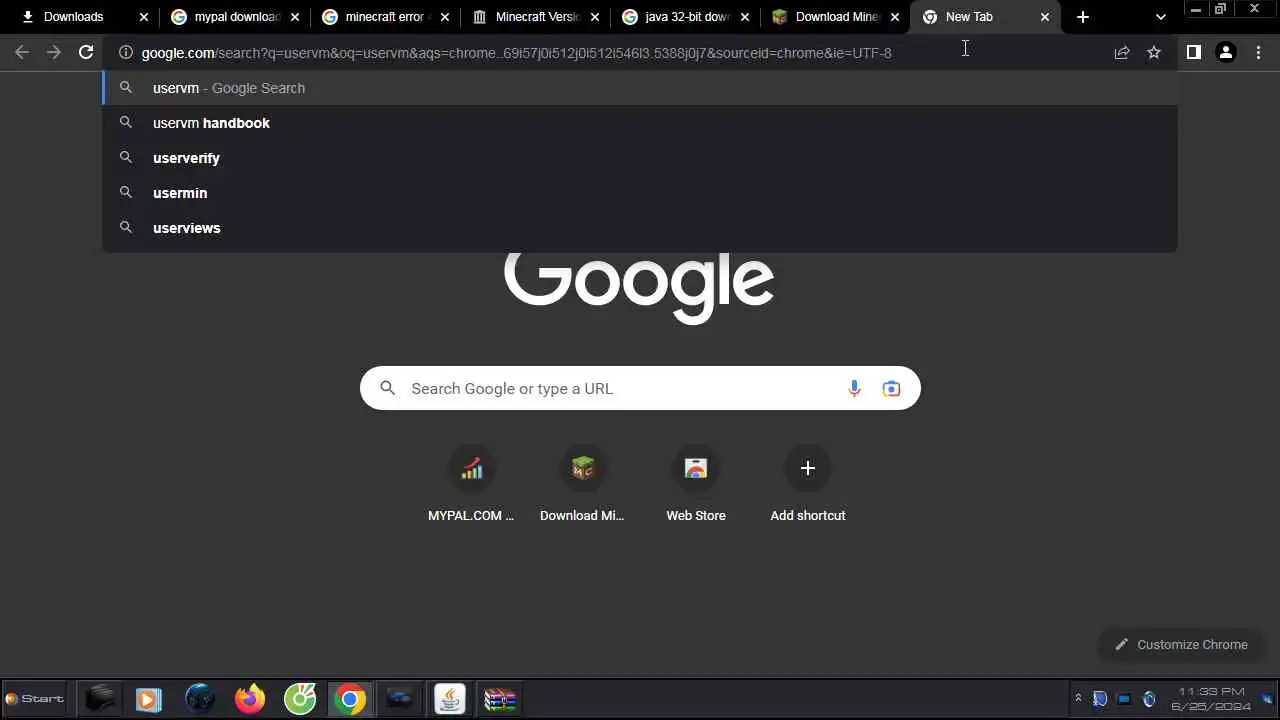Open the green circular taskbar app
This screenshot has height=720, width=1280.
coord(300,698)
